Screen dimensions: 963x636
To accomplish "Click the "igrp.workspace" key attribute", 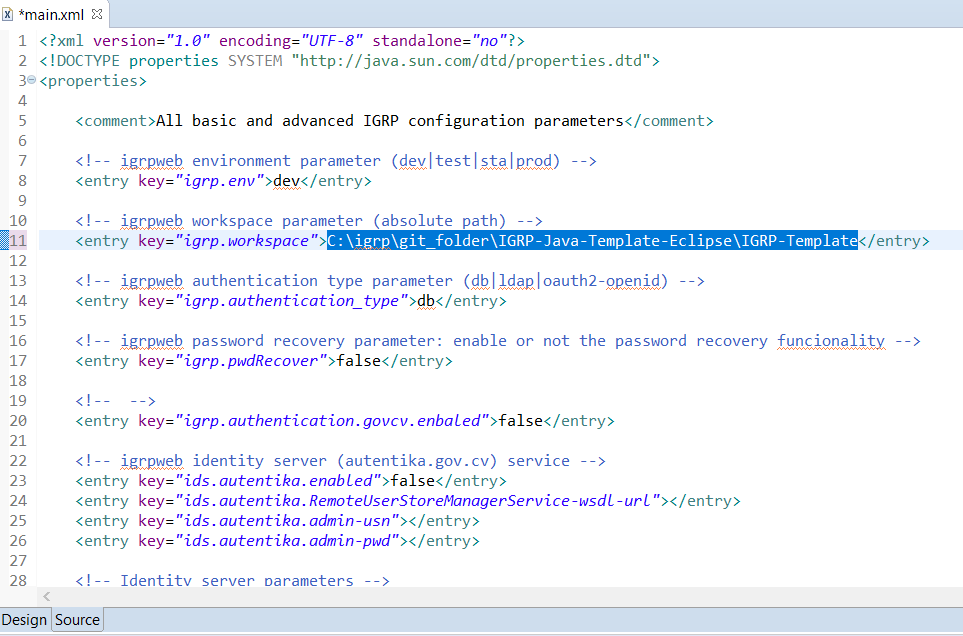I will click(251, 241).
